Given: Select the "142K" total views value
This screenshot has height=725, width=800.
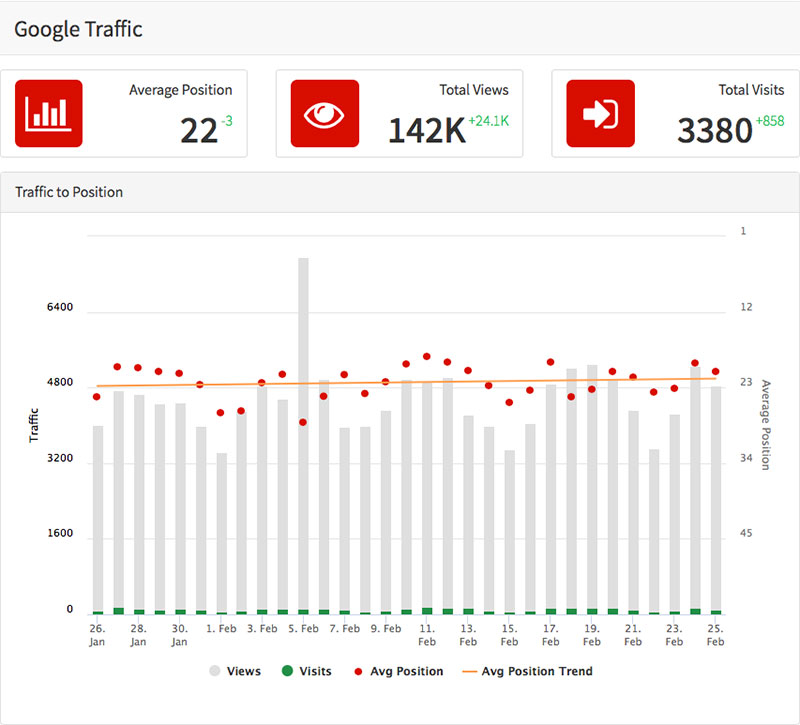Looking at the screenshot, I should click(427, 131).
